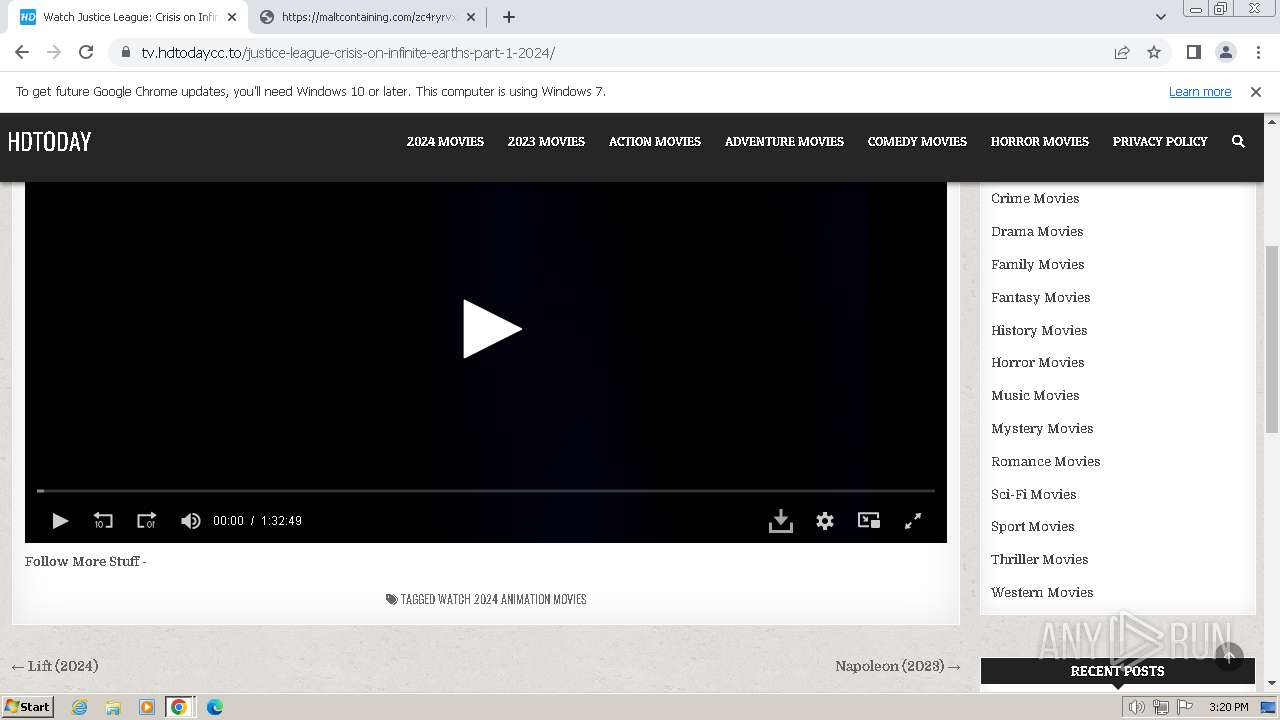Close the Watch Justice League tab
The image size is (1280, 720).
click(x=232, y=17)
